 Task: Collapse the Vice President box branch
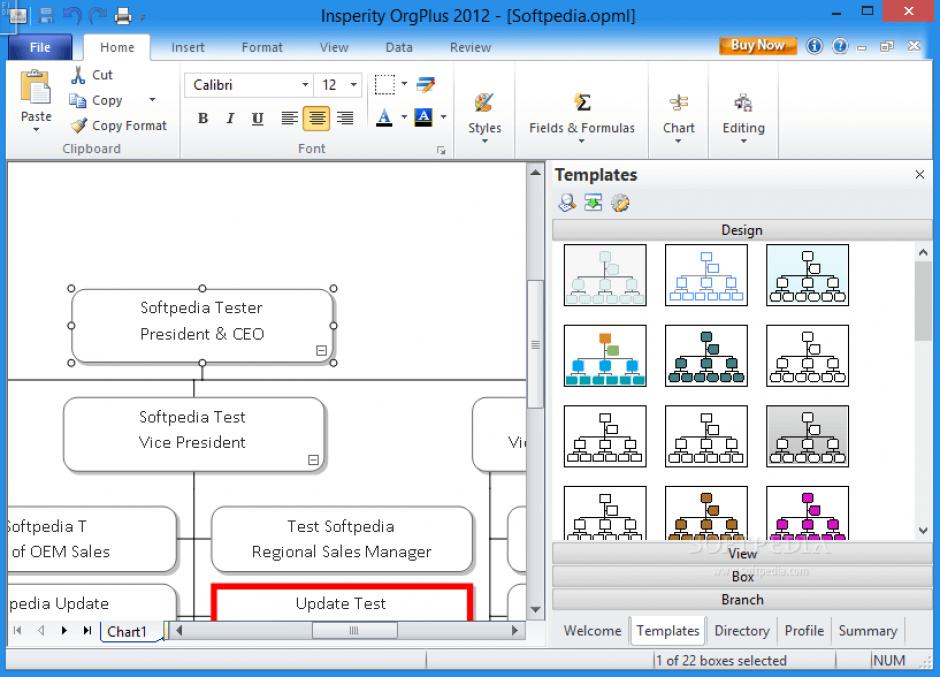coord(313,460)
